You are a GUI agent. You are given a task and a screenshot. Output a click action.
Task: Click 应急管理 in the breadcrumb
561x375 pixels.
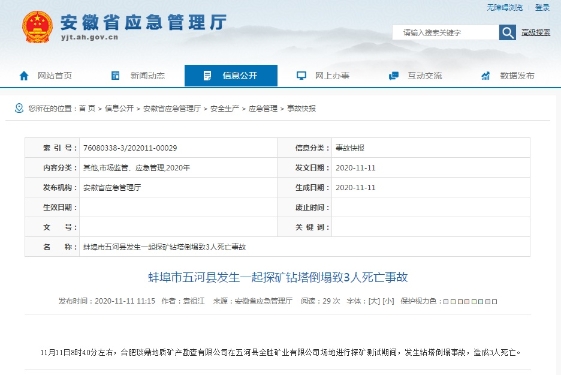[x=263, y=108]
